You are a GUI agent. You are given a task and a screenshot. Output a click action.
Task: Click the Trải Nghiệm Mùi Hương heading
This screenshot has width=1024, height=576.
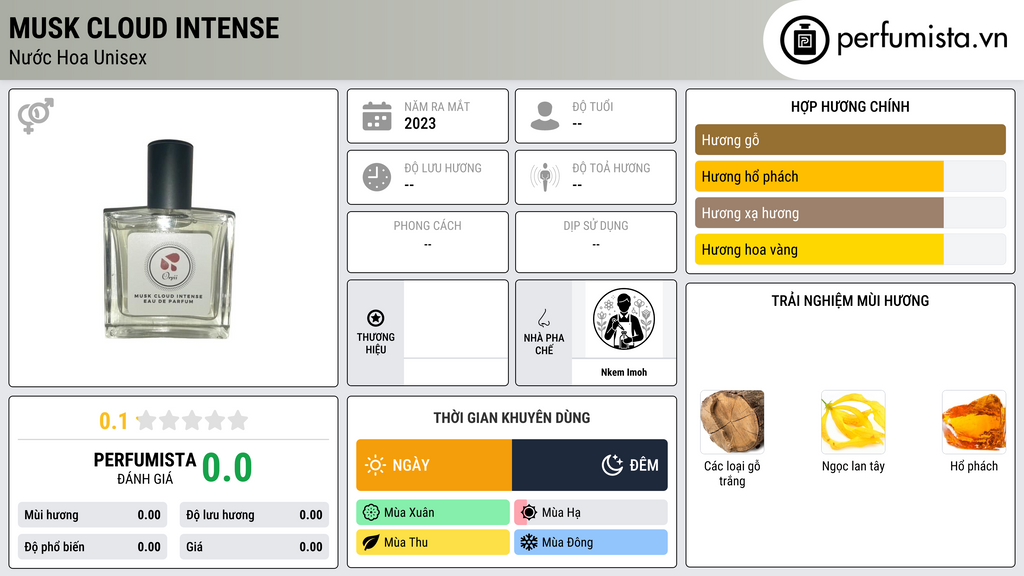850,301
